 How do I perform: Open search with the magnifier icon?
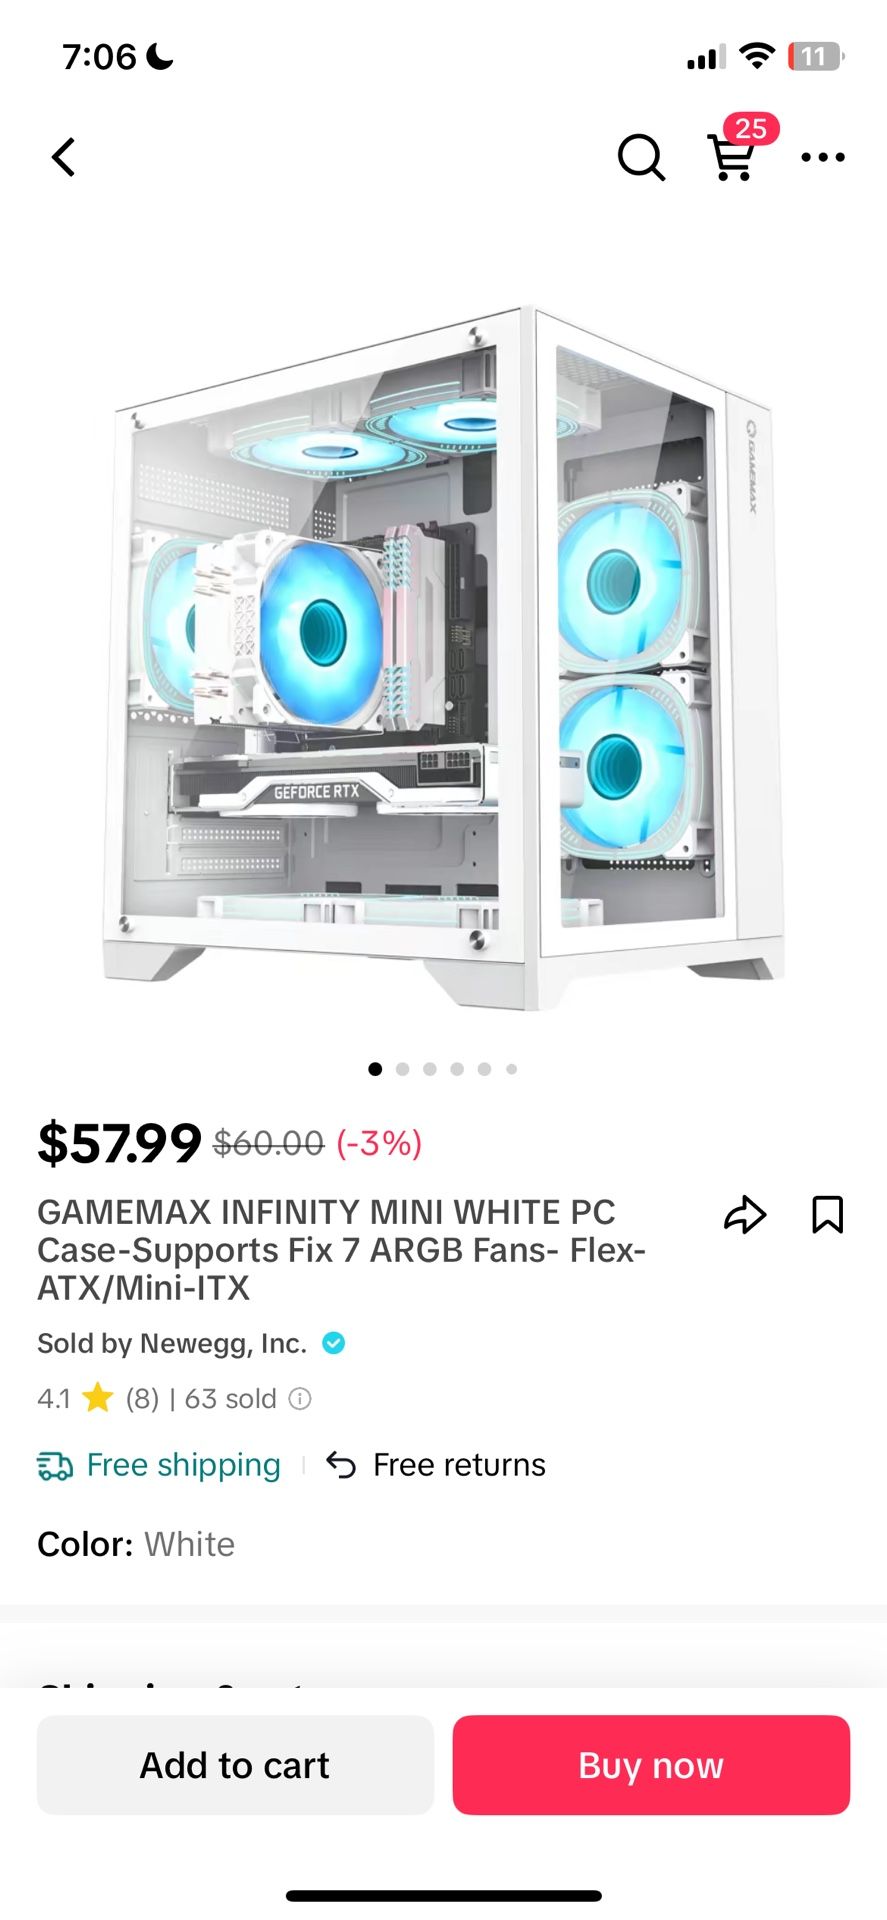641,157
